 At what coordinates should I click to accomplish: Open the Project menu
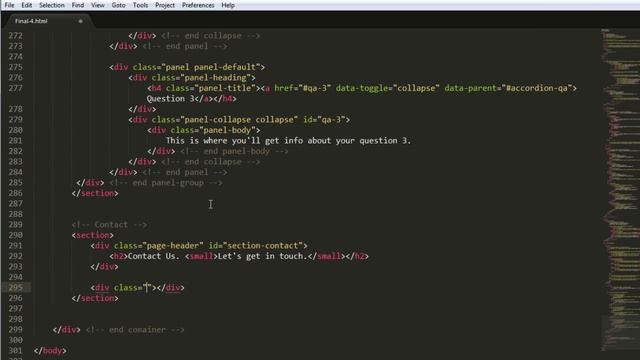tap(165, 5)
